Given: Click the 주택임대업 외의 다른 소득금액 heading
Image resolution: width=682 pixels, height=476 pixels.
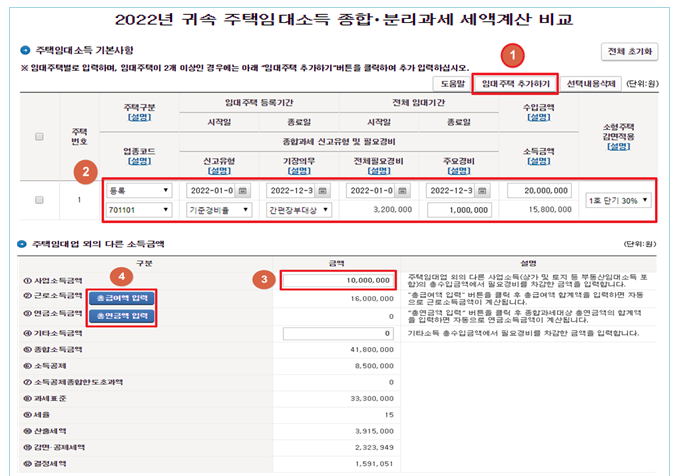Looking at the screenshot, I should [98, 244].
